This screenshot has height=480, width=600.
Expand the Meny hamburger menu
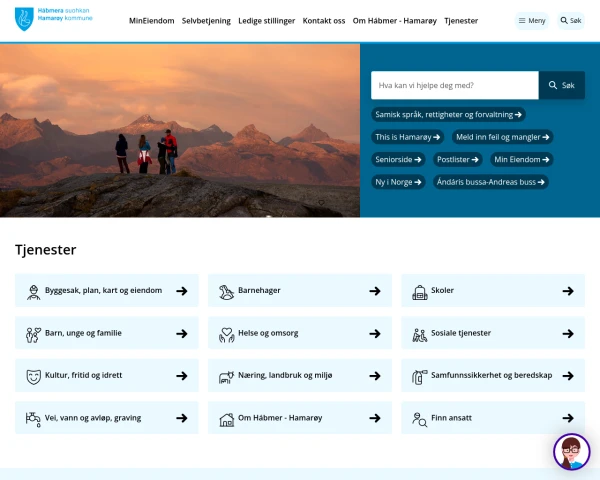pyautogui.click(x=531, y=21)
